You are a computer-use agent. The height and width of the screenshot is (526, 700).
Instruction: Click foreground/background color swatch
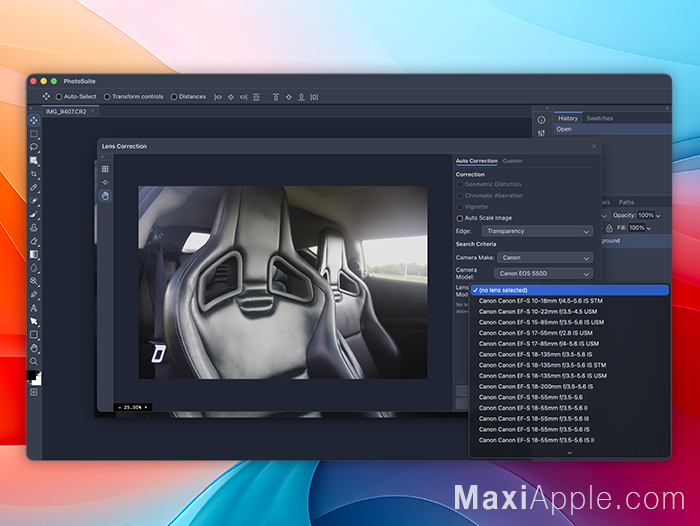point(34,378)
